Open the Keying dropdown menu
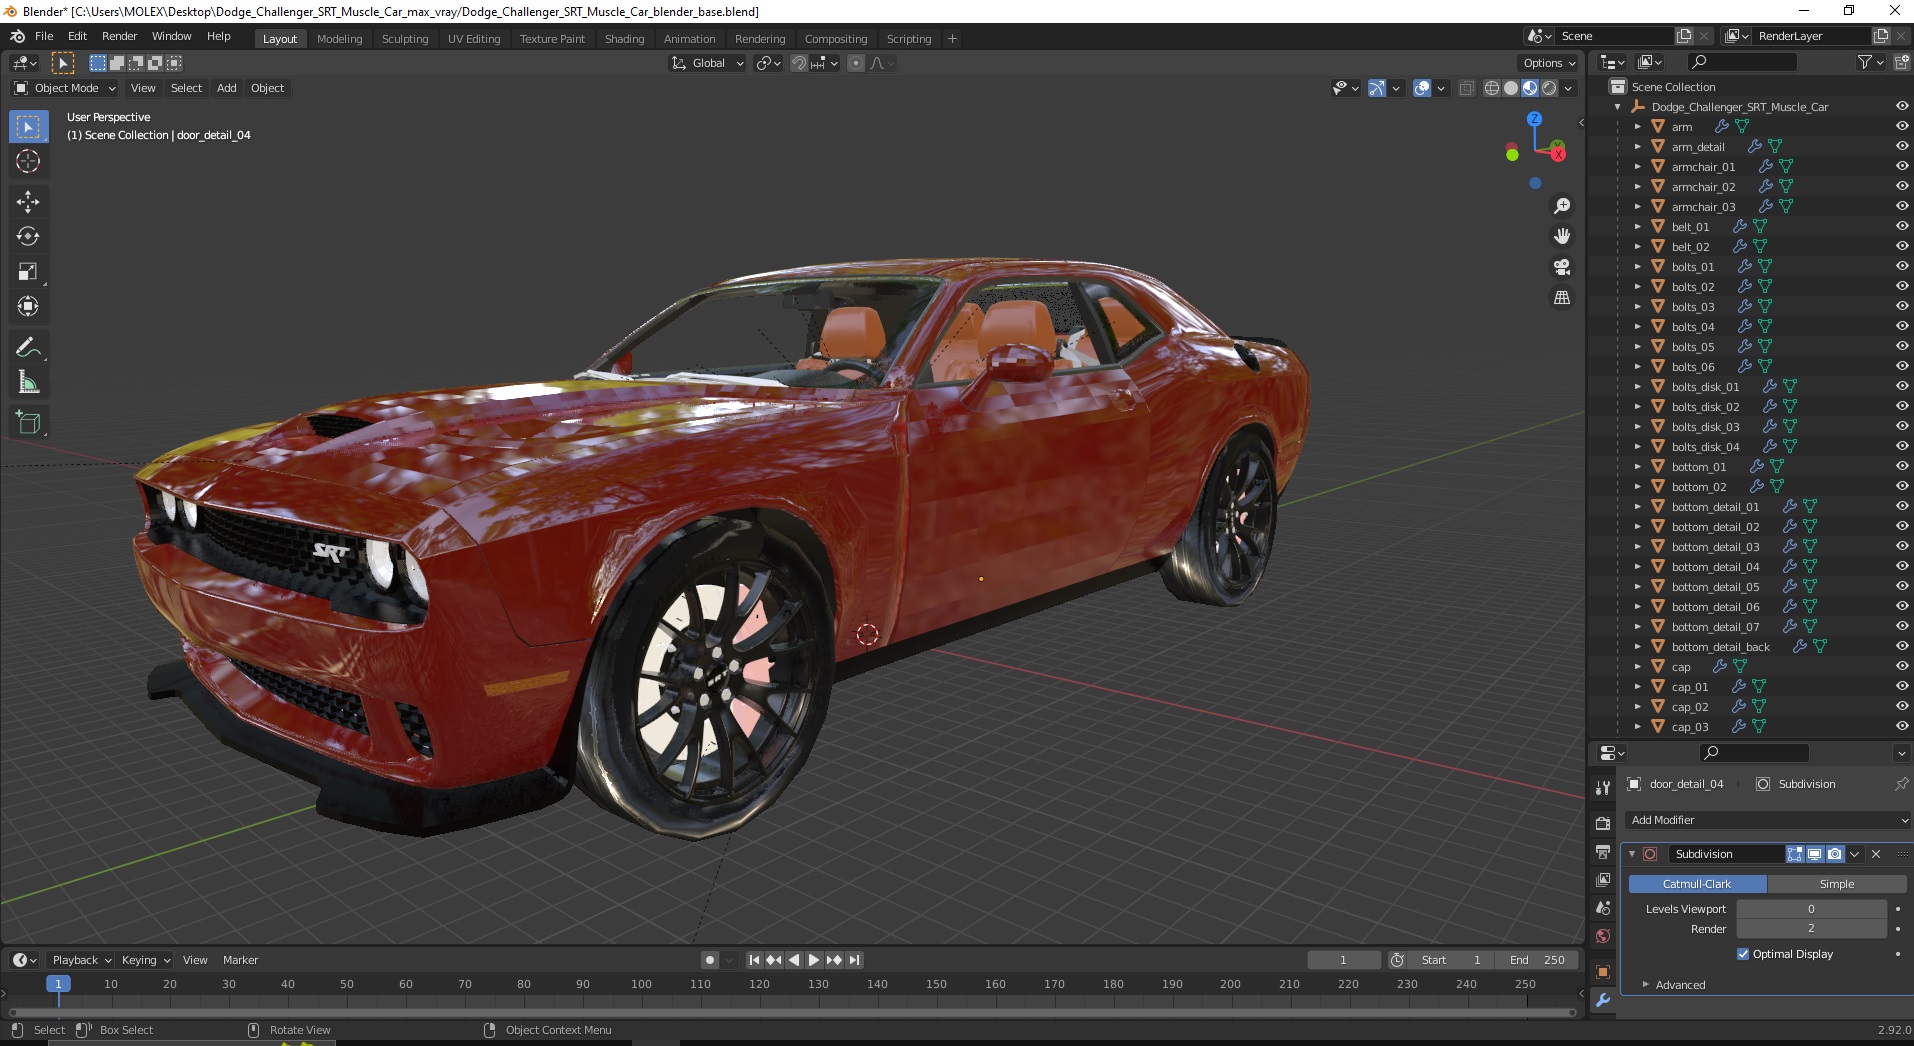This screenshot has width=1914, height=1046. [x=146, y=960]
